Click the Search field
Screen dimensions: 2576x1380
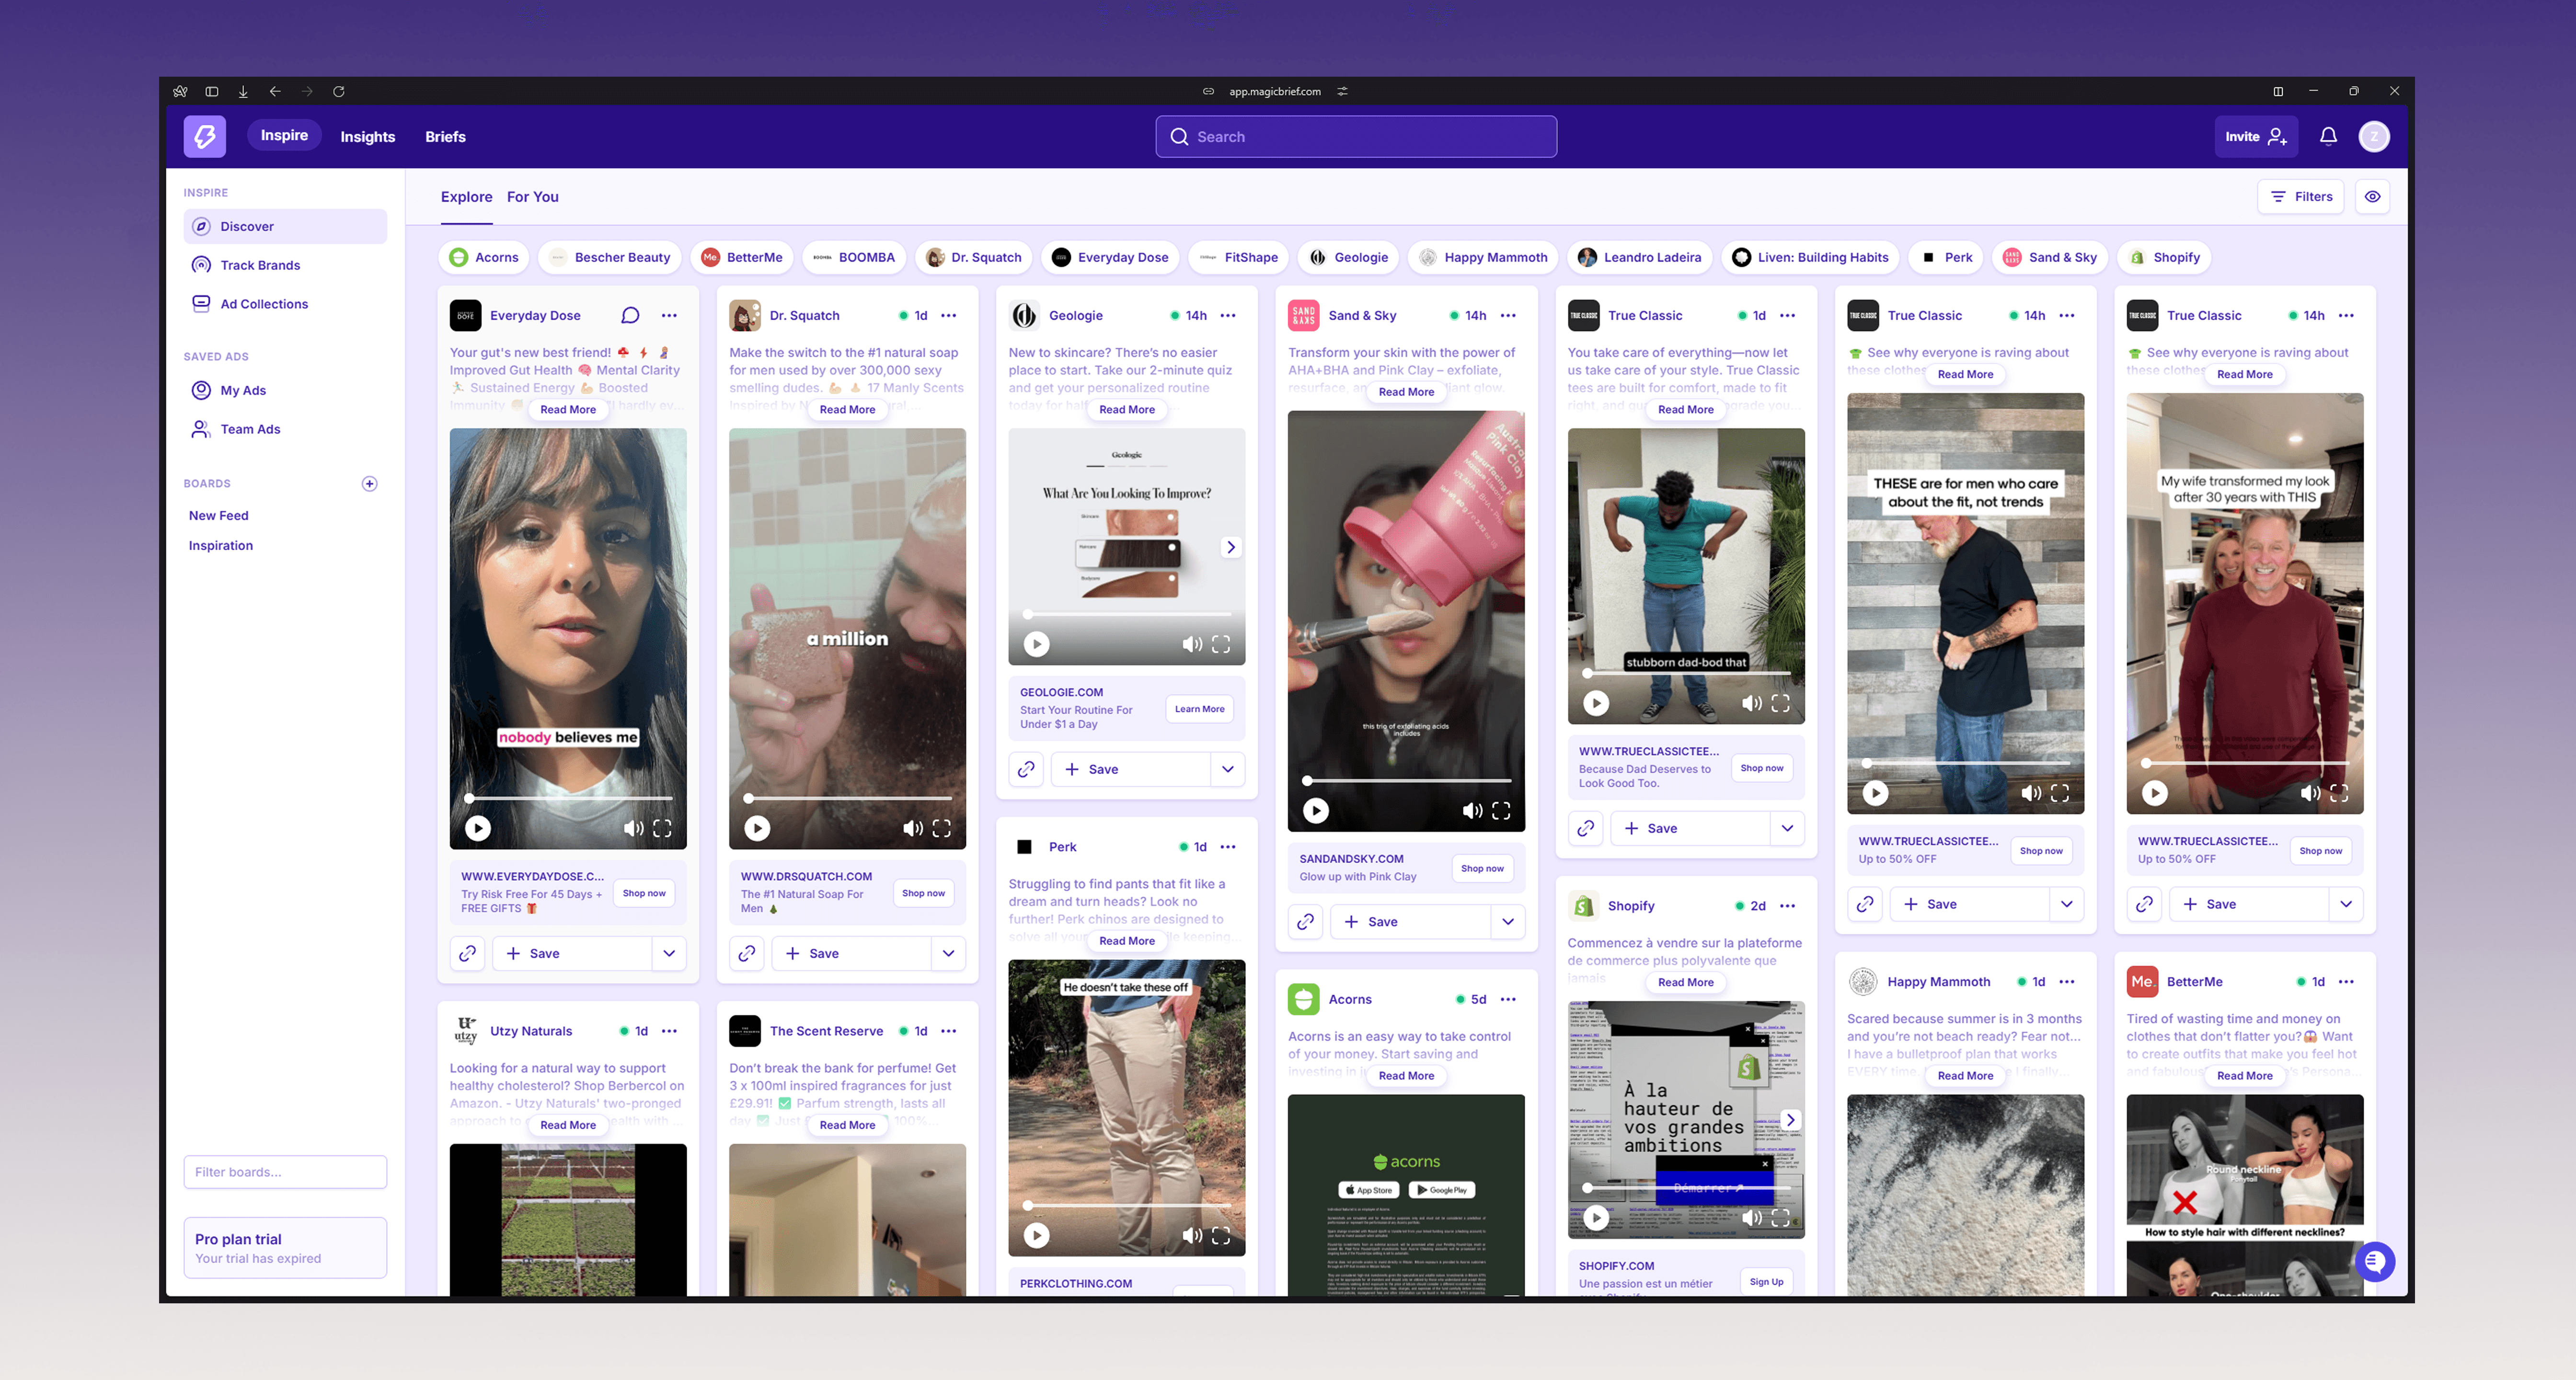(1356, 136)
